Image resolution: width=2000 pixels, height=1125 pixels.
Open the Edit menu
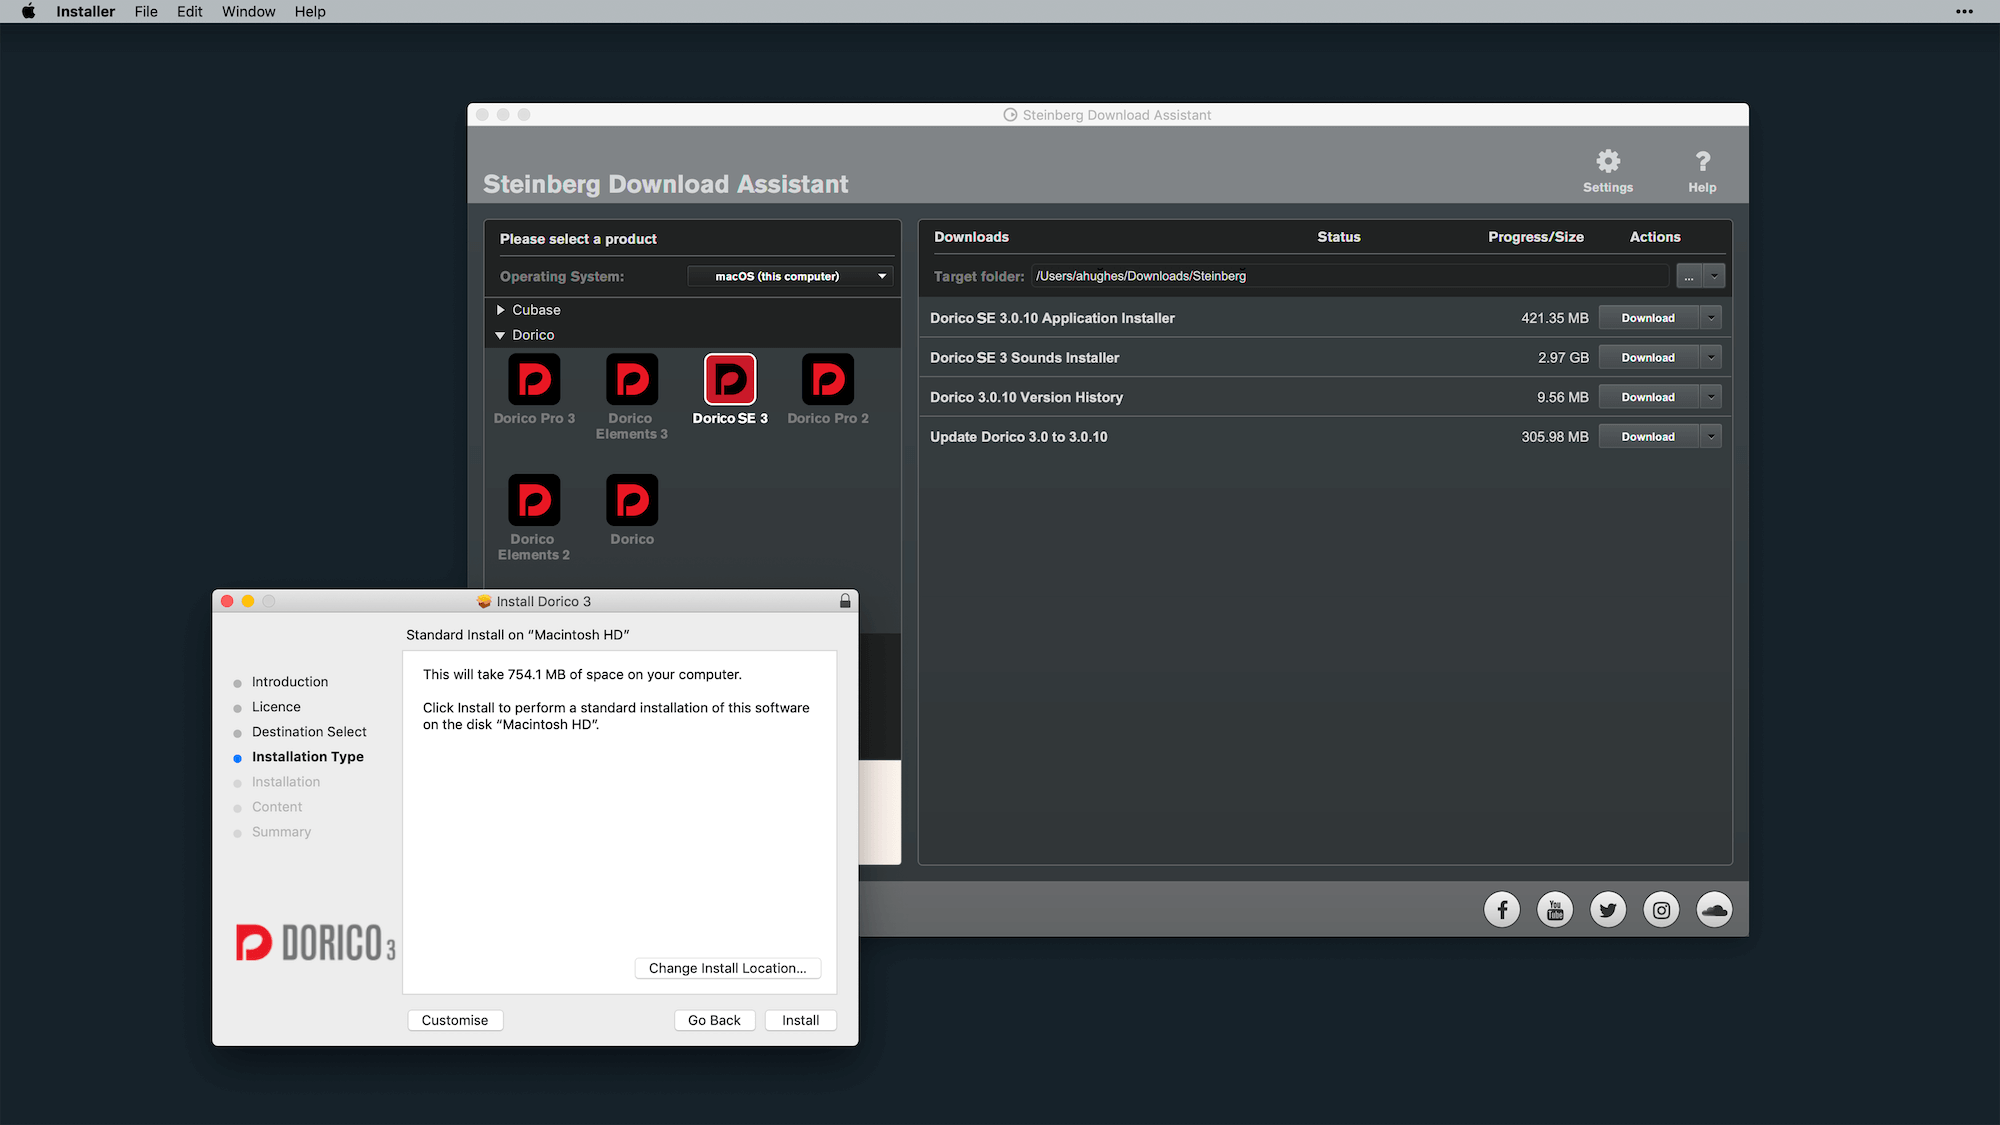pos(189,11)
